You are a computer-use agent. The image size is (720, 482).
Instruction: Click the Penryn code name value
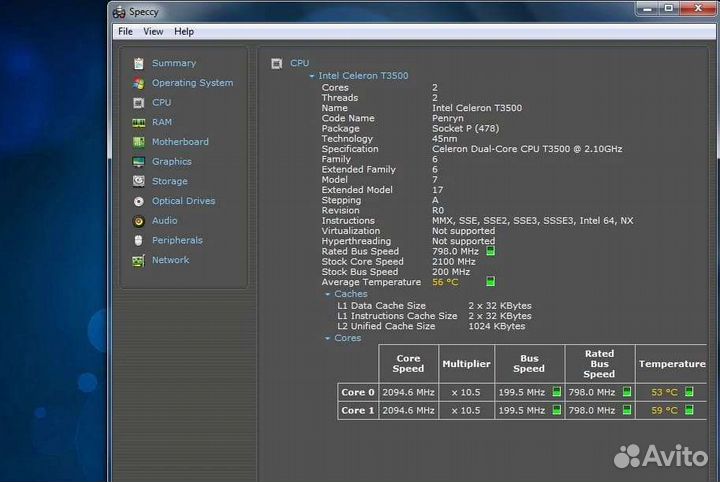[x=448, y=118]
